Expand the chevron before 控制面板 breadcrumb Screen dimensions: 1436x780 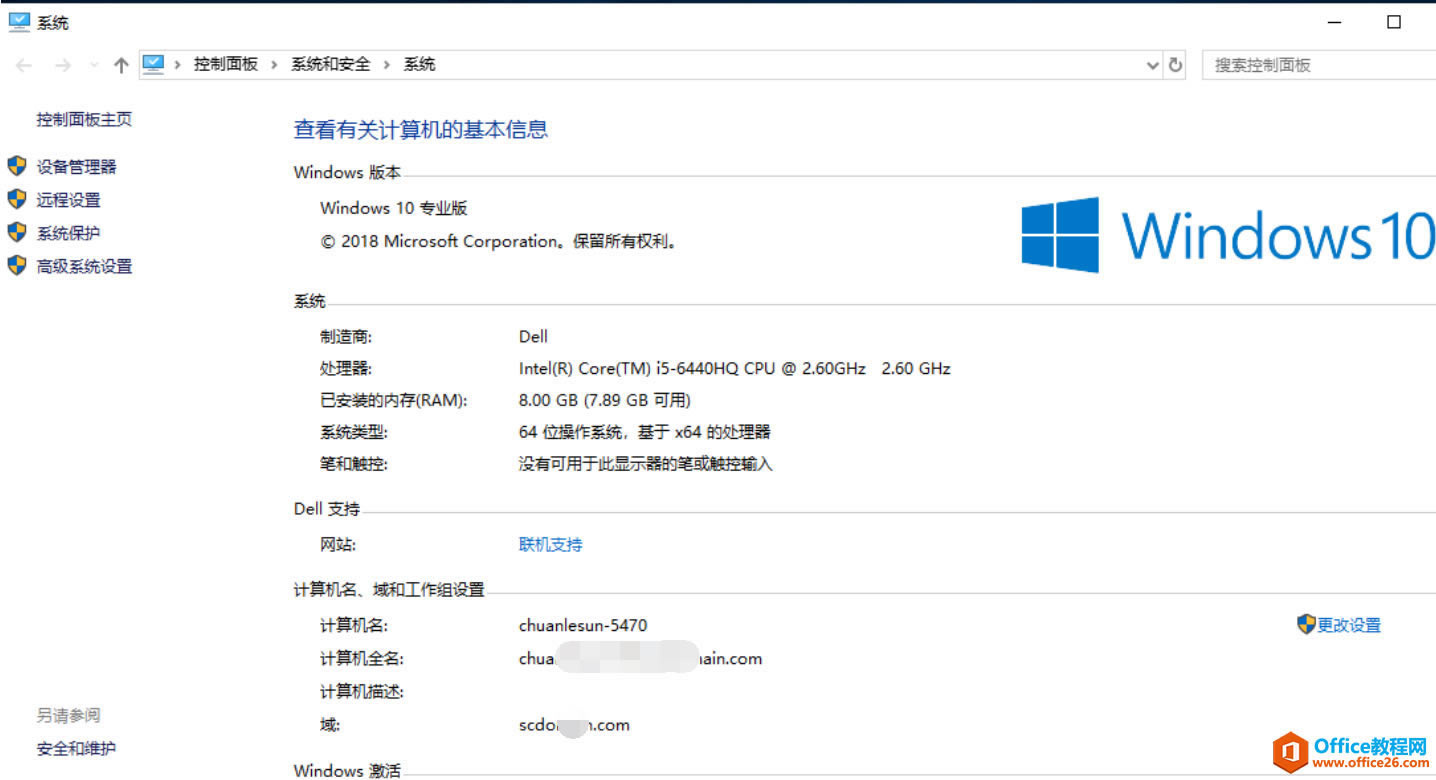[x=177, y=64]
